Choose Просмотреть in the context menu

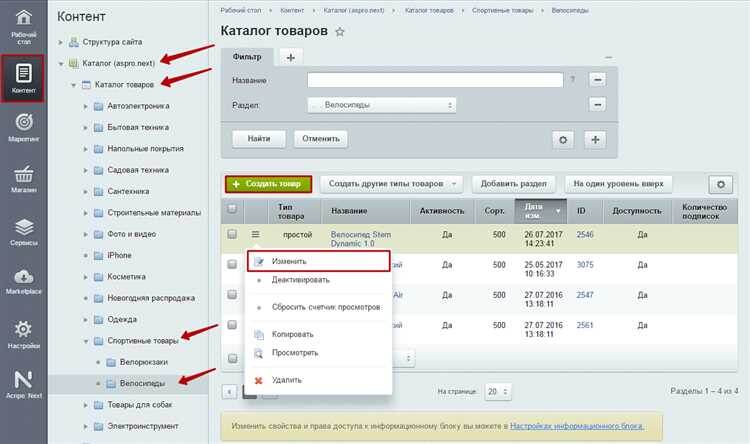tap(295, 353)
